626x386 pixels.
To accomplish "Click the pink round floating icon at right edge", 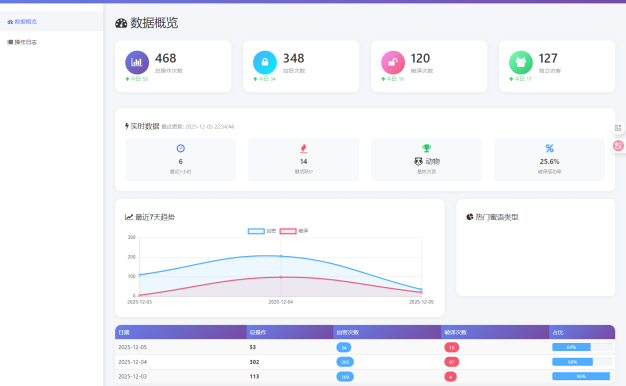I will pyautogui.click(x=618, y=146).
